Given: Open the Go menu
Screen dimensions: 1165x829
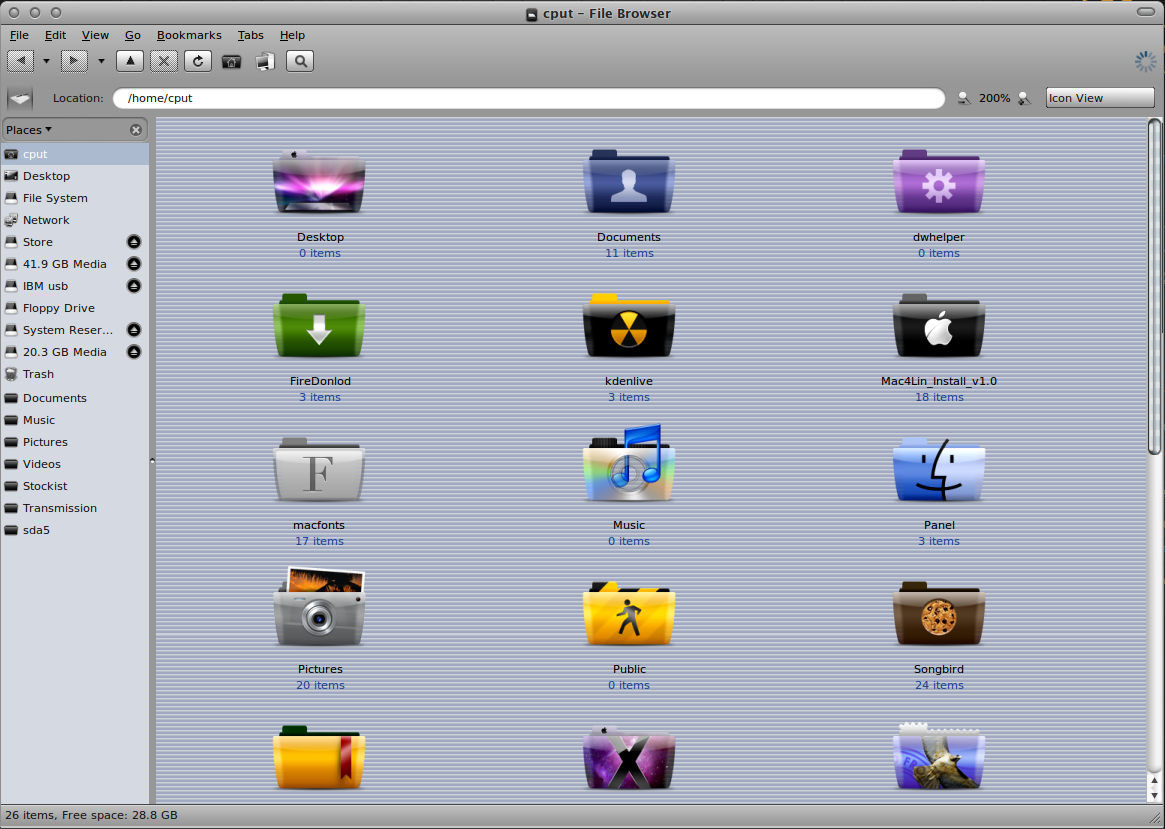Looking at the screenshot, I should coord(132,35).
